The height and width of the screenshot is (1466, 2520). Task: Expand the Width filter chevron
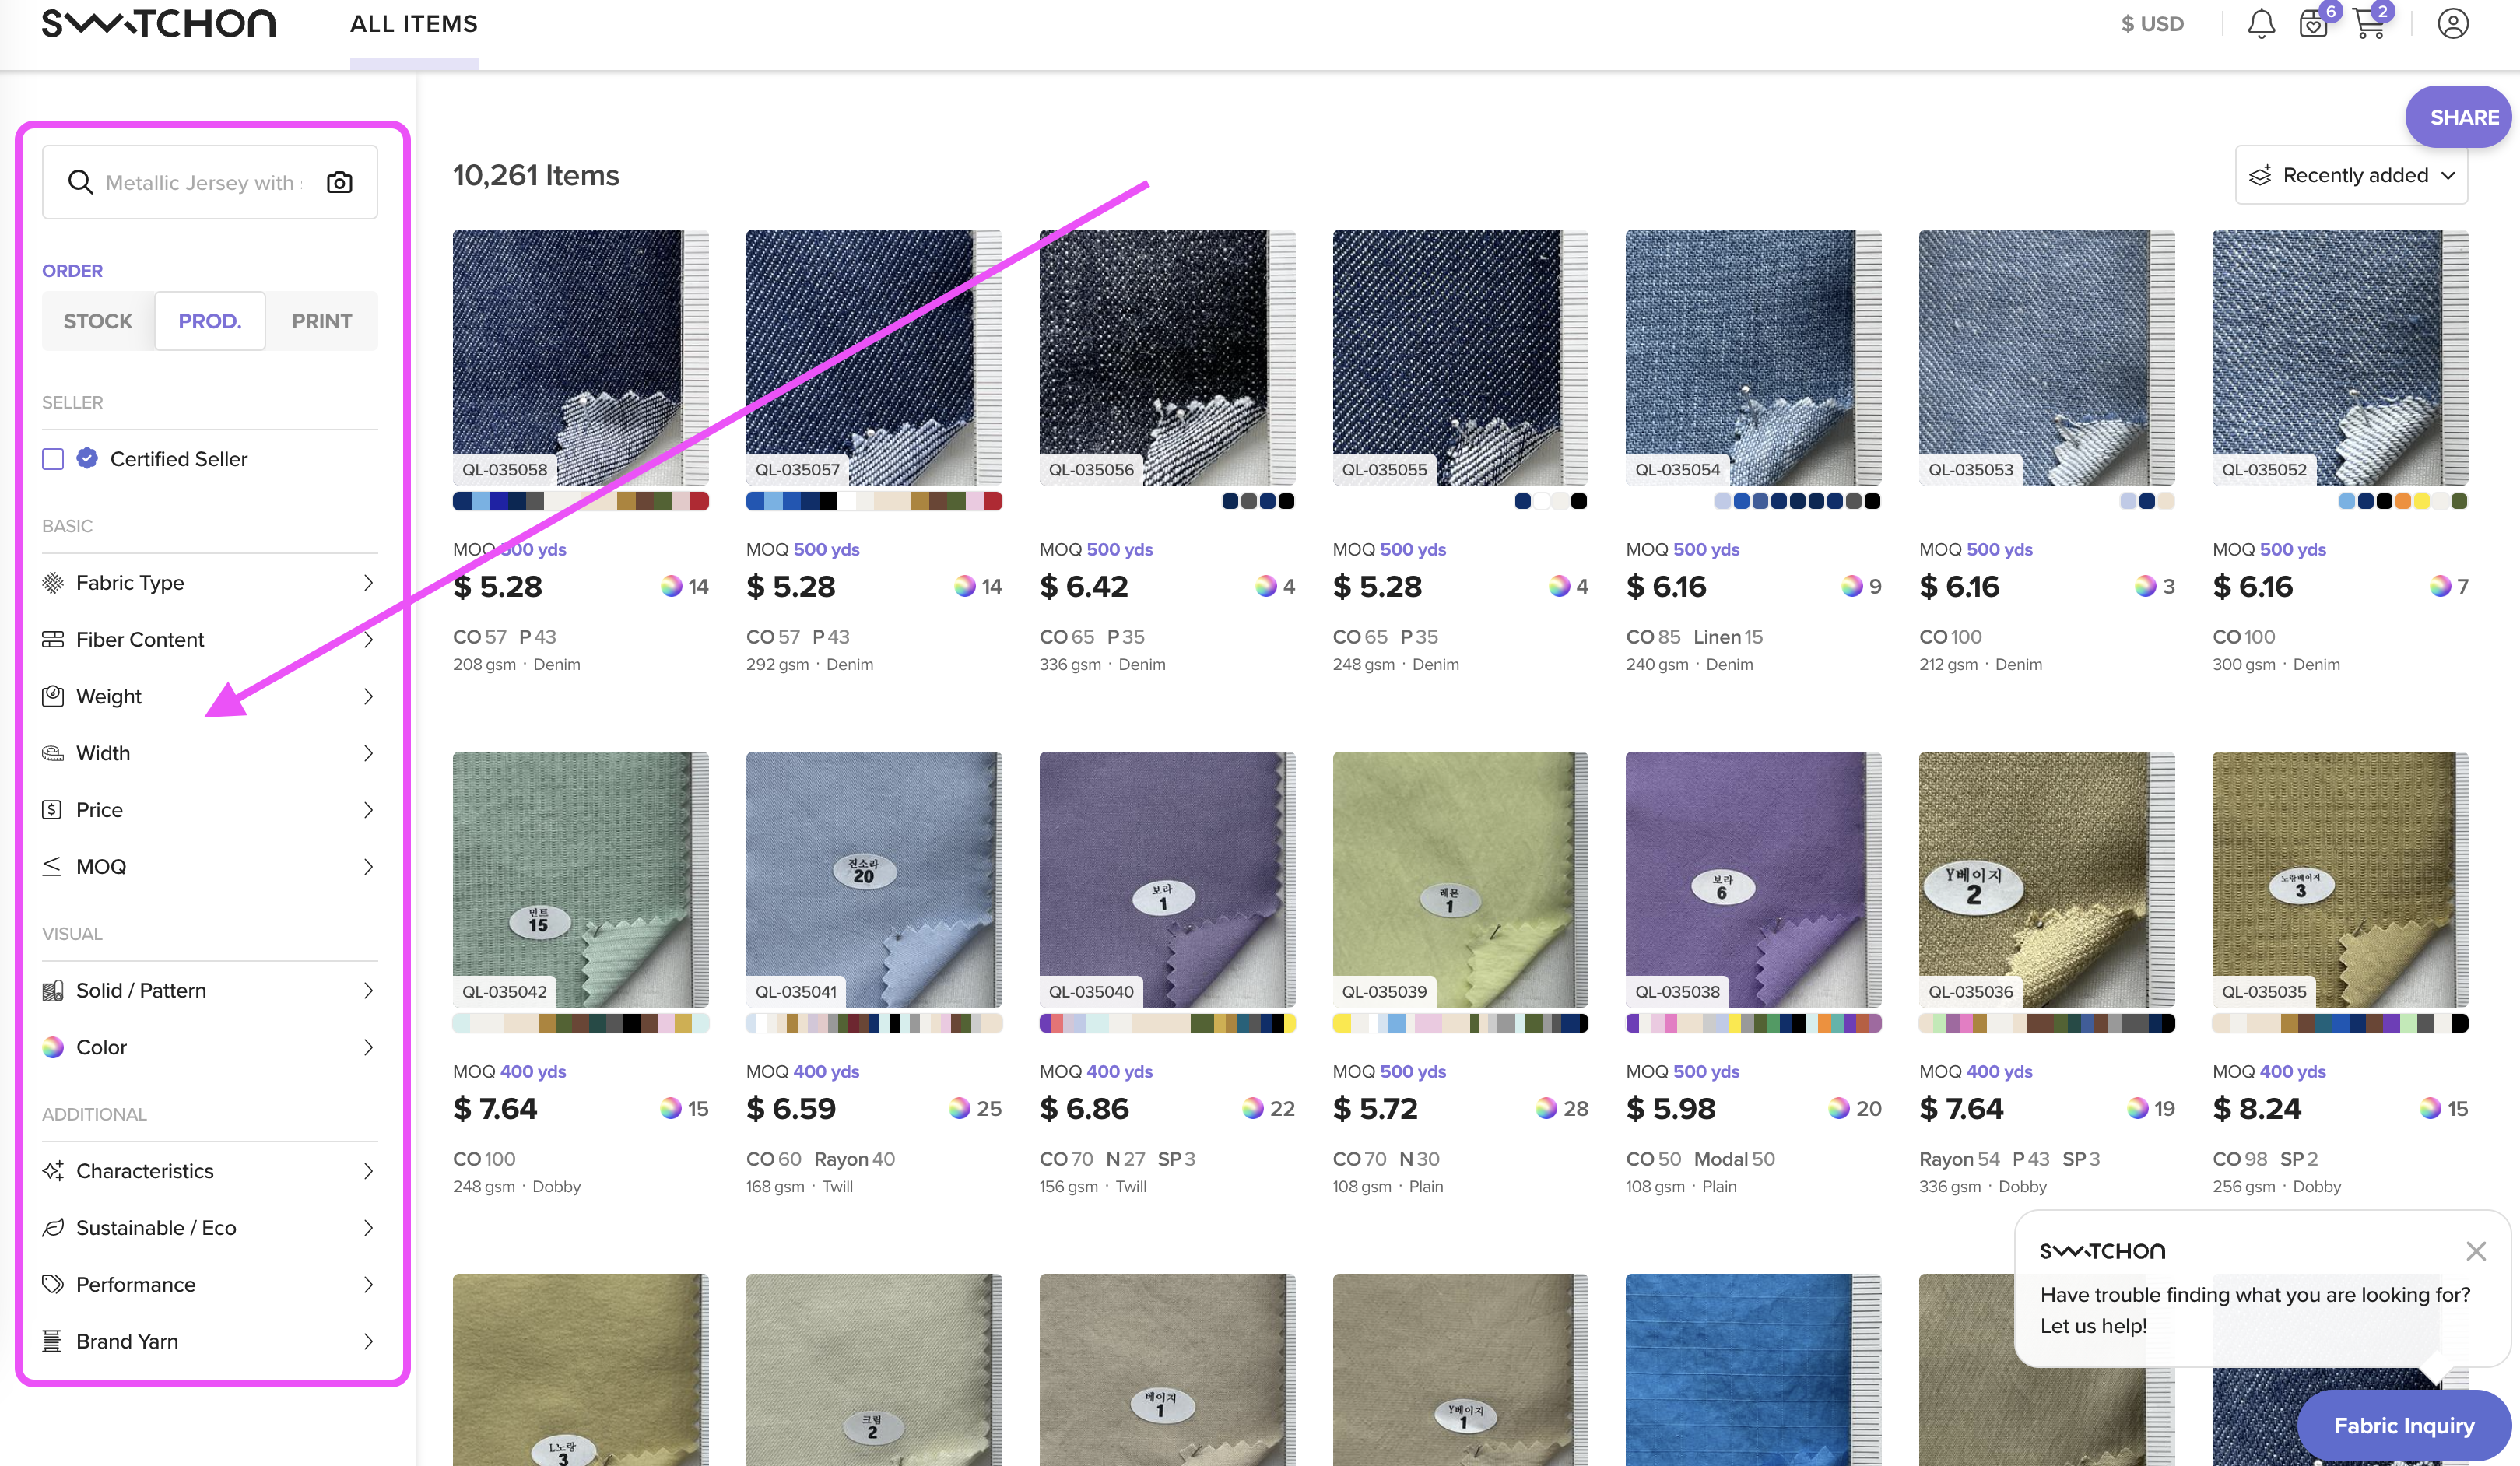pyautogui.click(x=368, y=753)
